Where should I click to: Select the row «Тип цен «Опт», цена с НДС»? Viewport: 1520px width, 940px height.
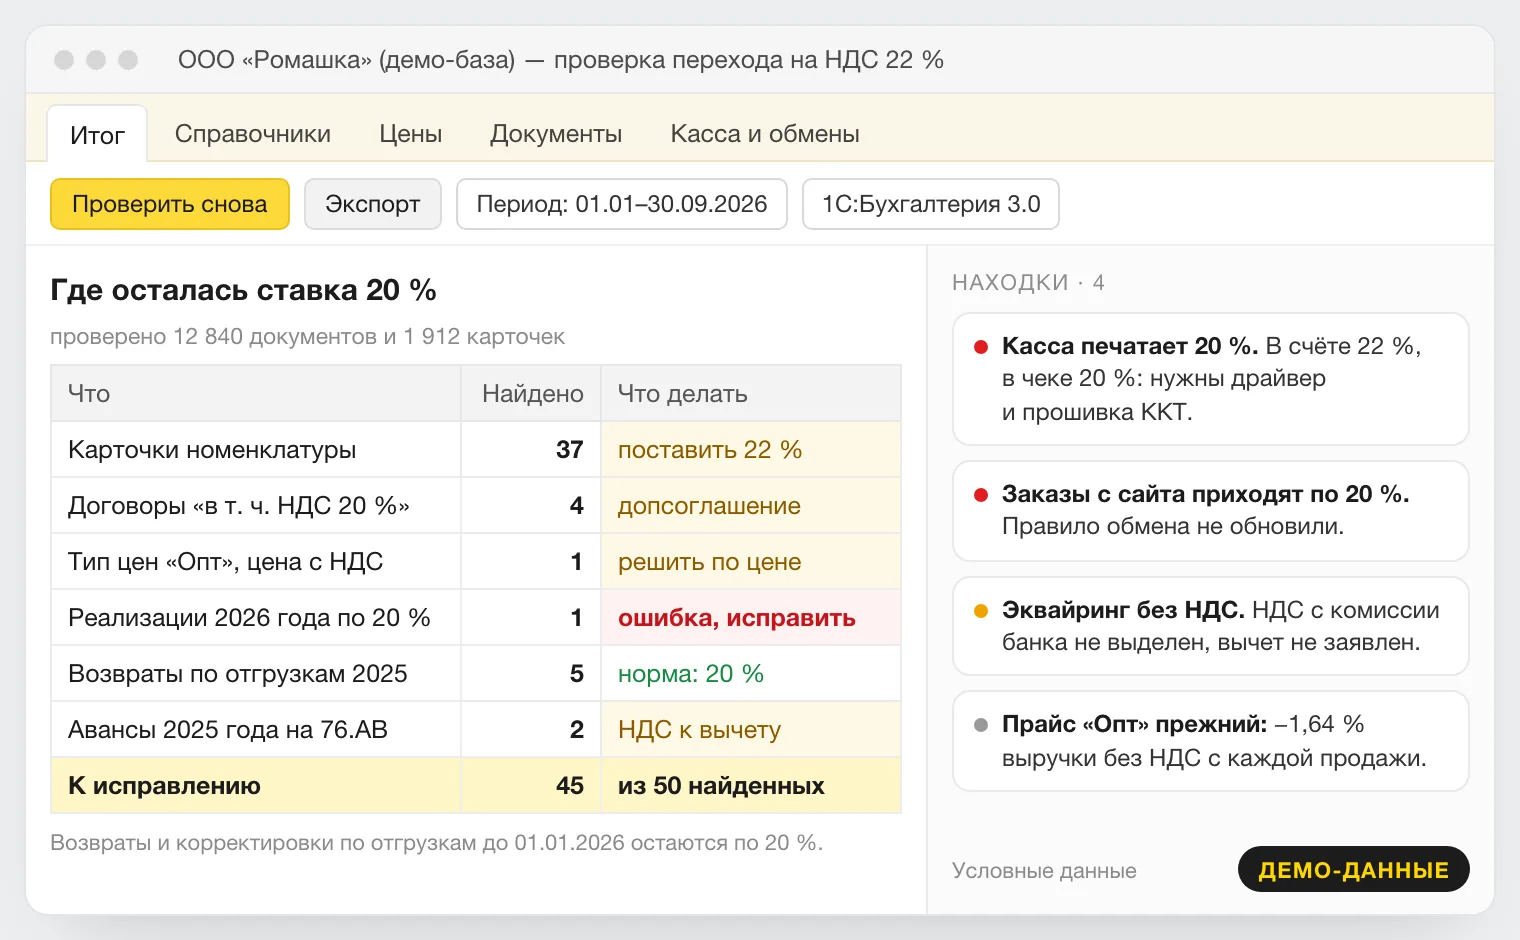coord(476,562)
